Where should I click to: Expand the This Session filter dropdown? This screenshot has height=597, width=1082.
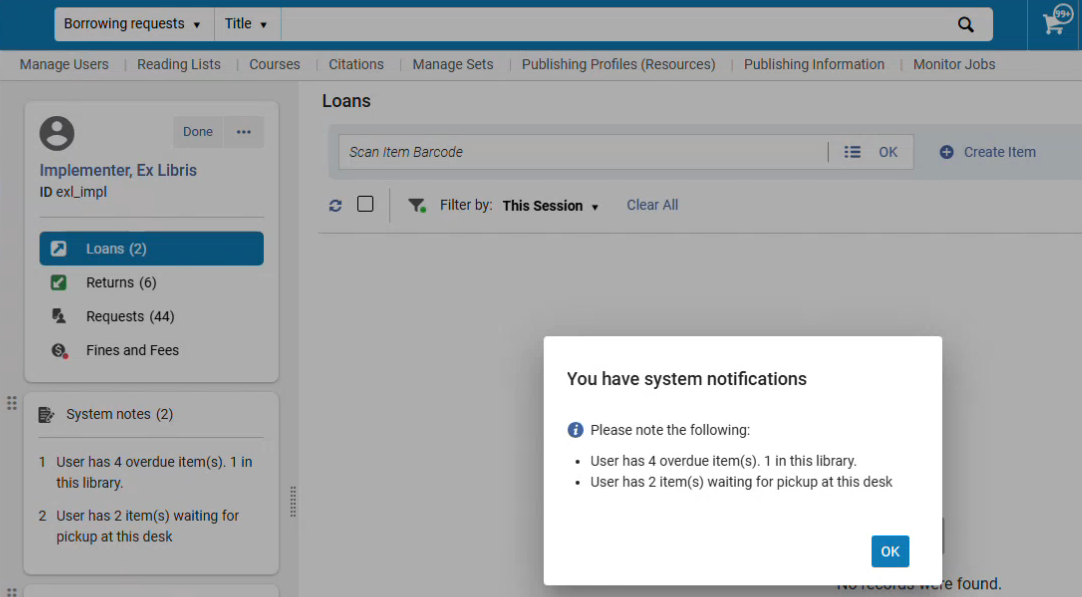550,206
